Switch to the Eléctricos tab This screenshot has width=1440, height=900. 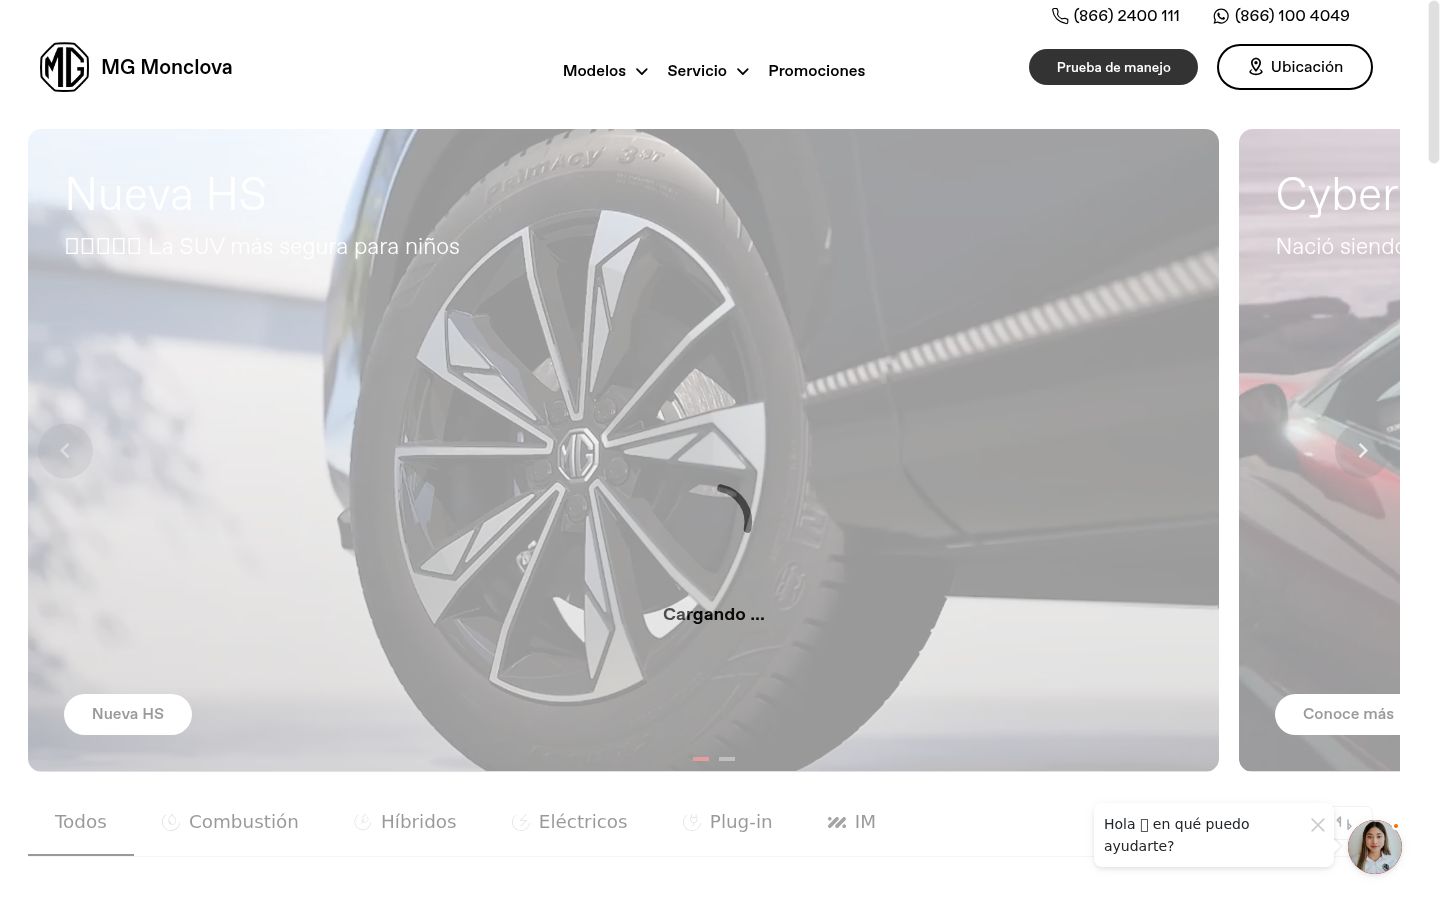570,822
